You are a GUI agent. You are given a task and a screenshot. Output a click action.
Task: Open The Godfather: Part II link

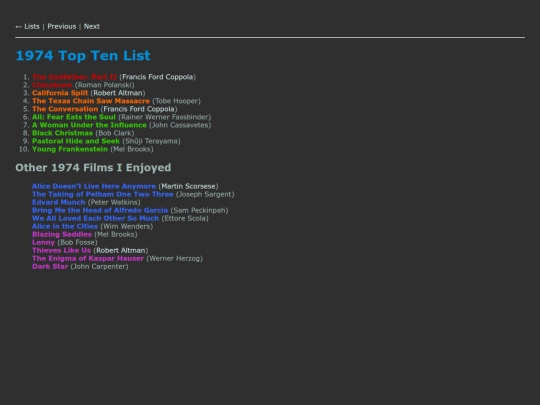(x=74, y=77)
